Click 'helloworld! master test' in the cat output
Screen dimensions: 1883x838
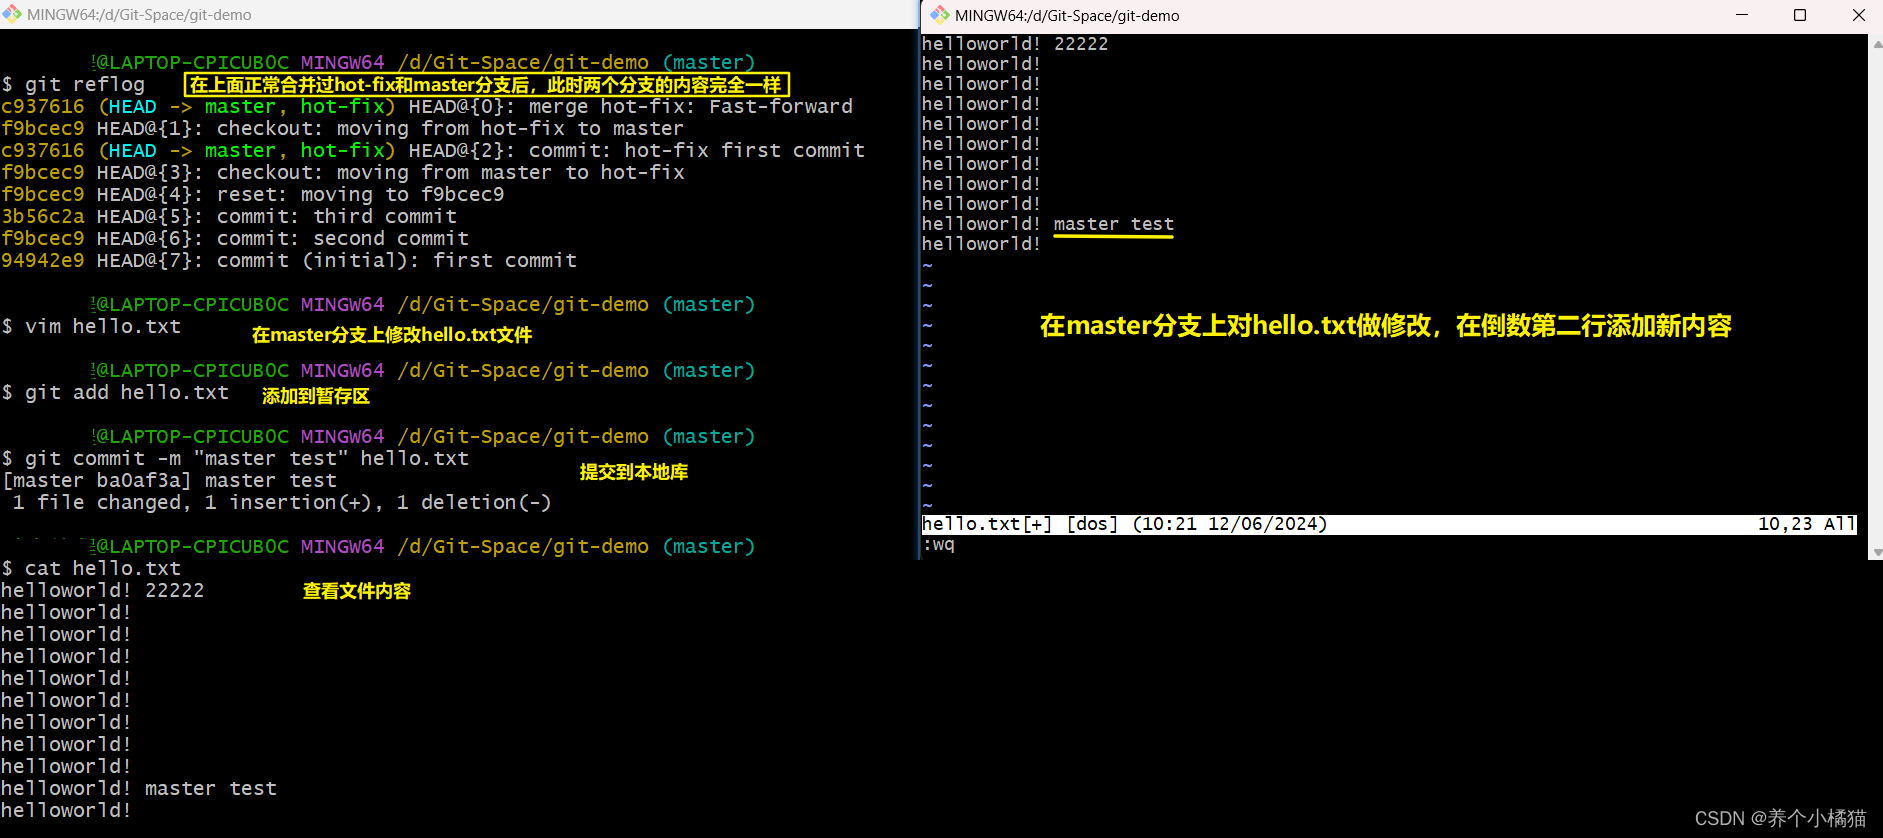139,789
